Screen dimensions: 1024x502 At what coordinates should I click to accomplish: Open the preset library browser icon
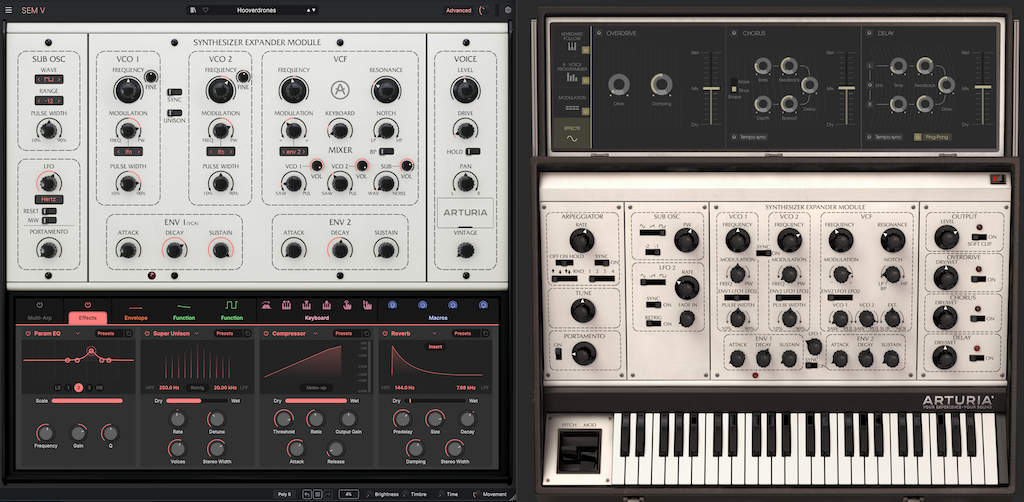pyautogui.click(x=193, y=10)
